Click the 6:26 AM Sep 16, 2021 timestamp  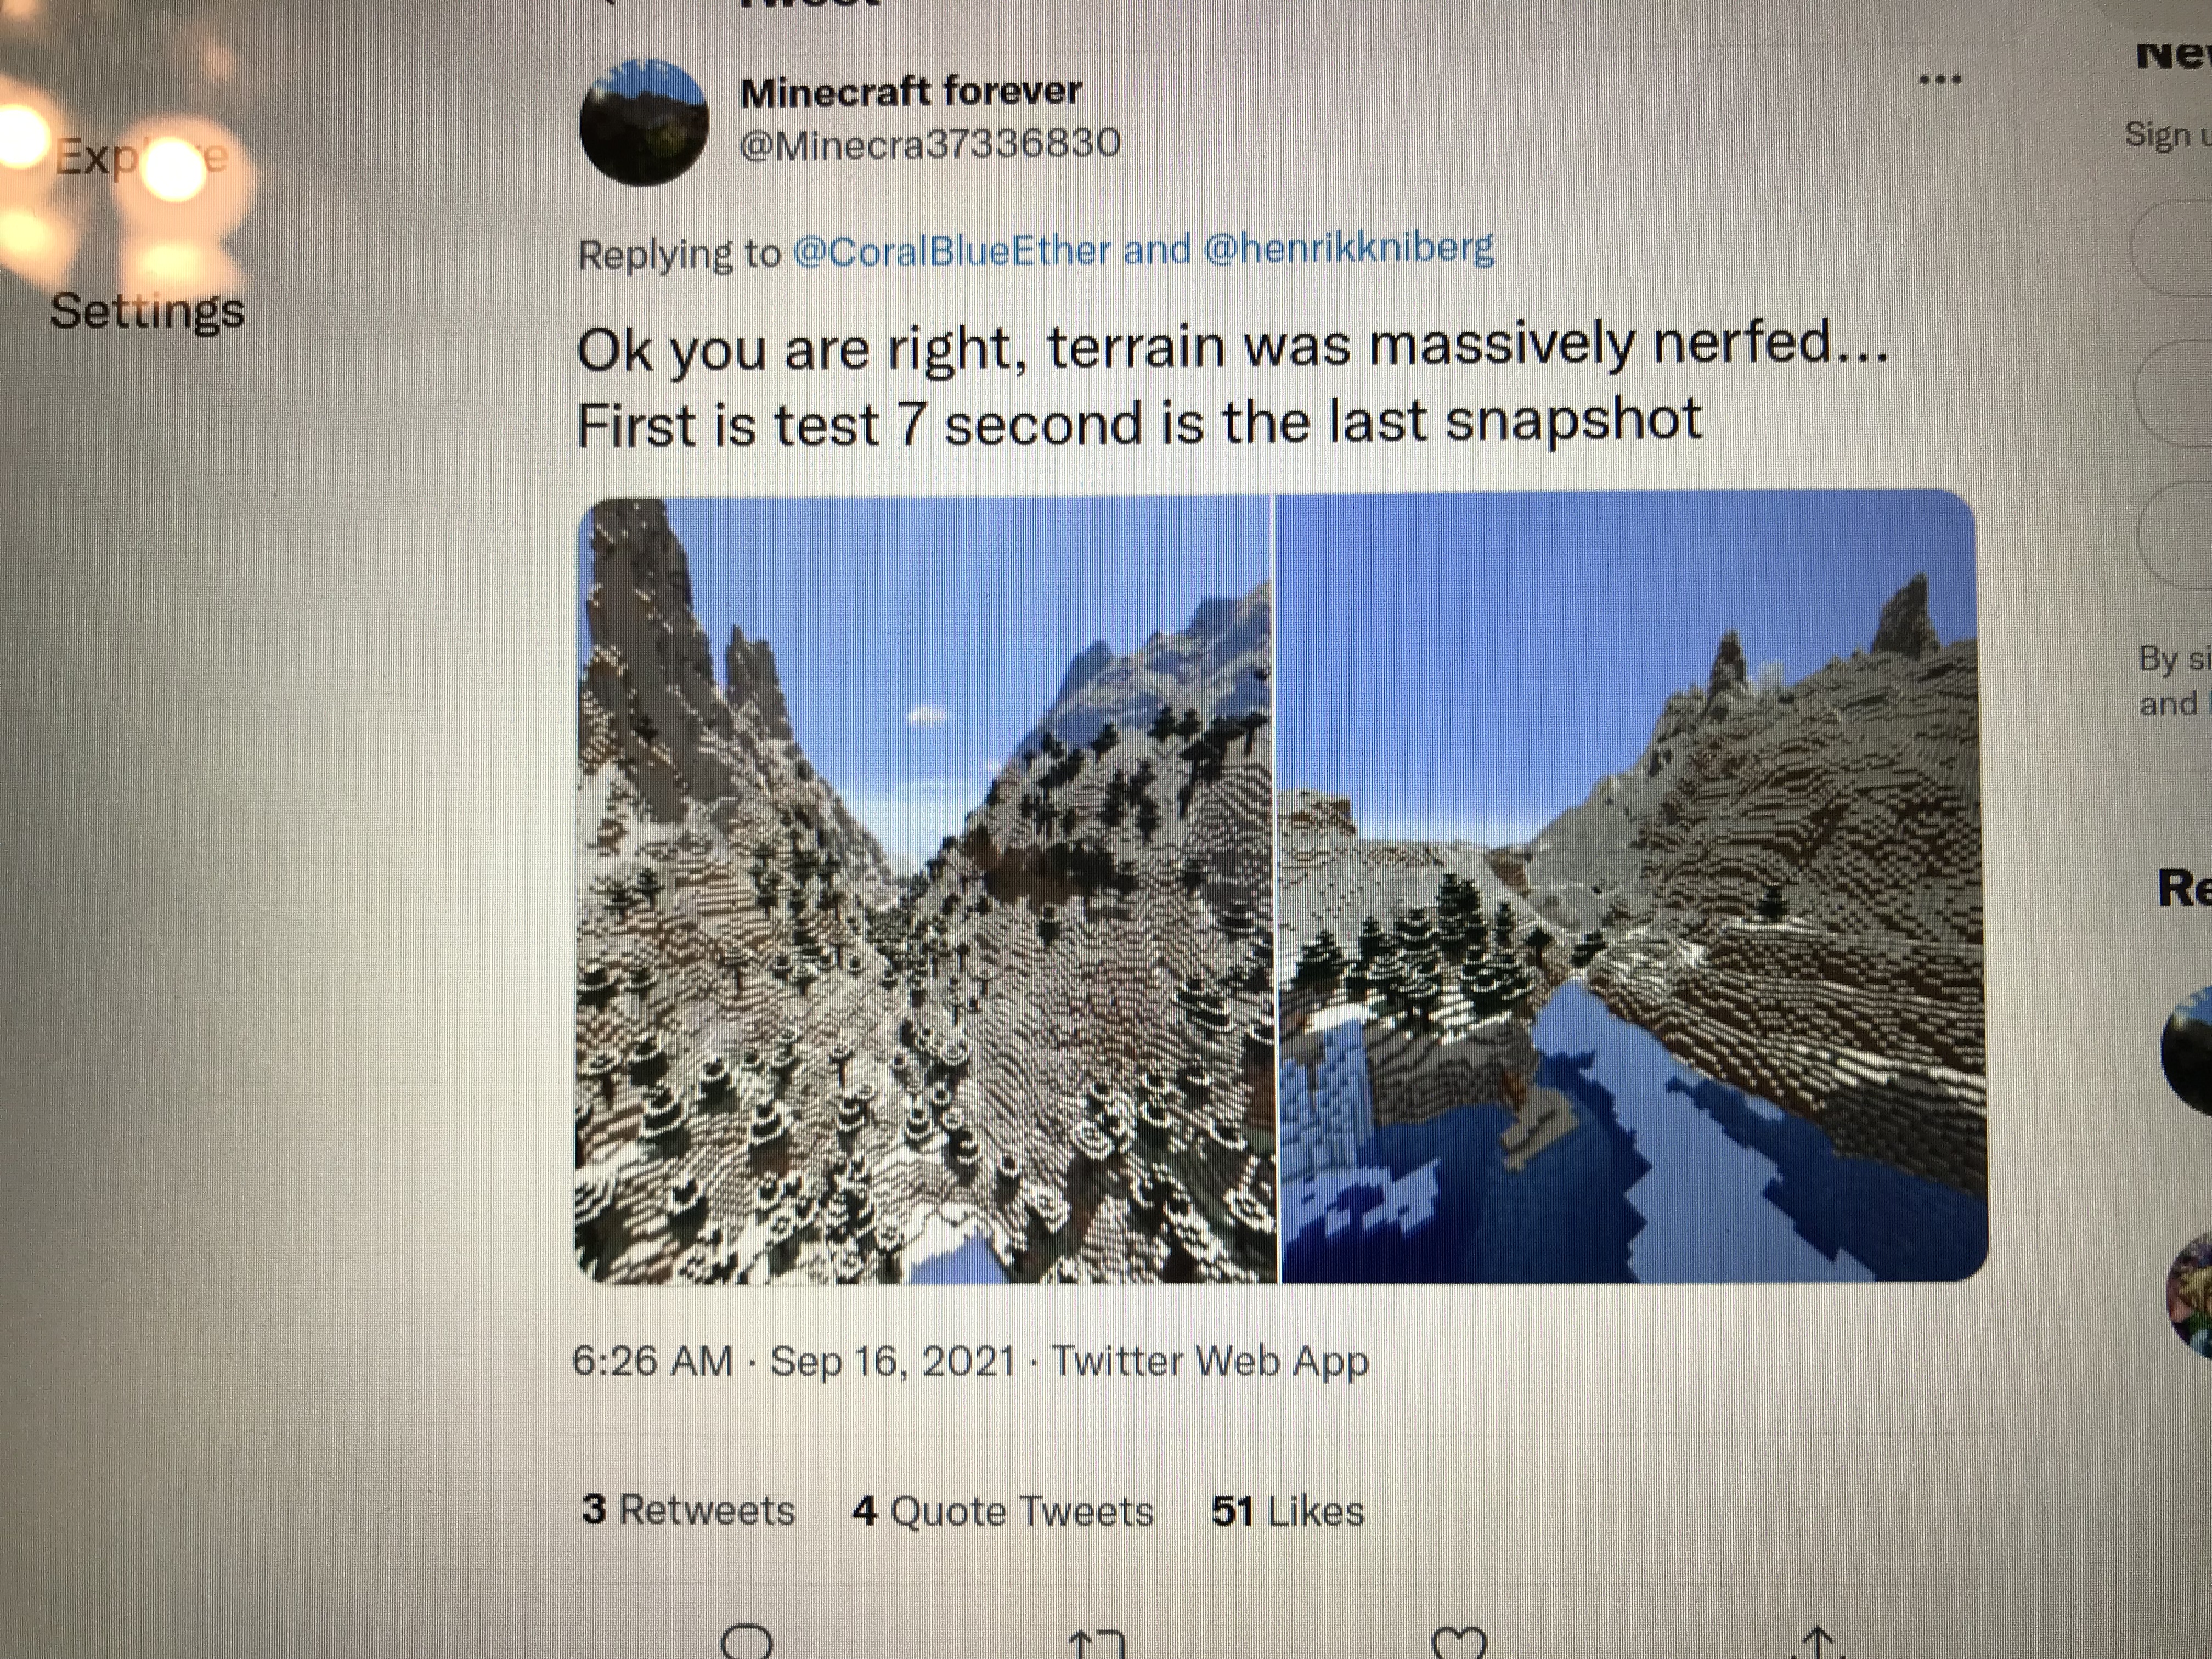[794, 1361]
